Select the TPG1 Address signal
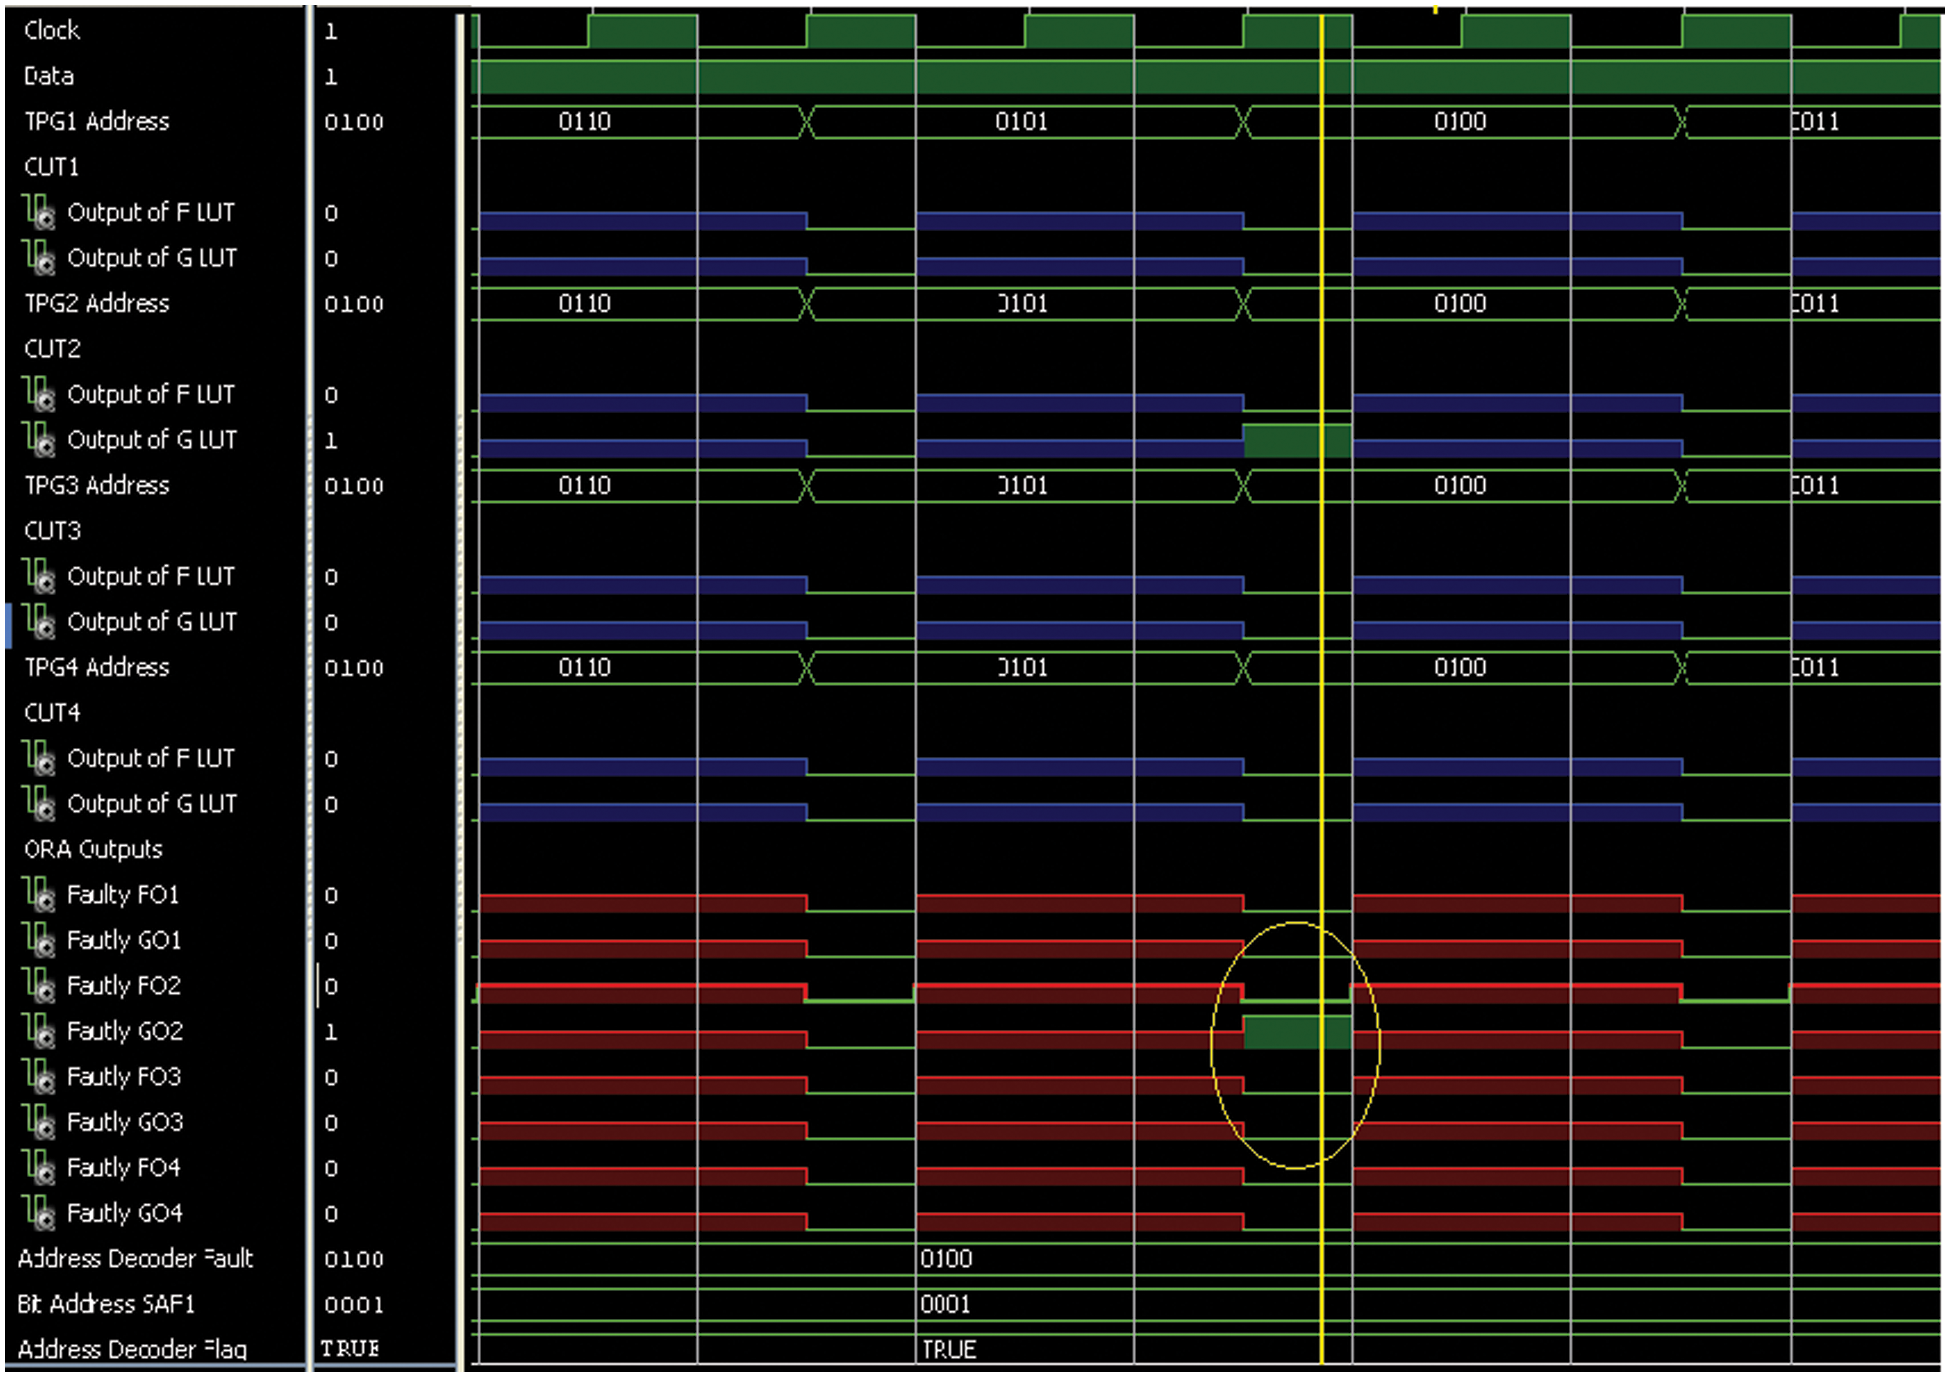Screen dimensions: 1950x1377 click(x=97, y=121)
